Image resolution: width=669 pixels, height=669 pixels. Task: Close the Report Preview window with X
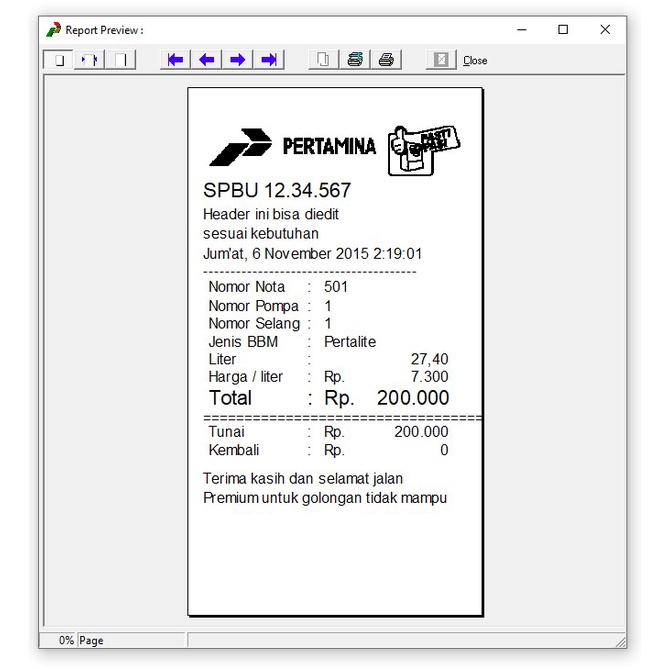(605, 30)
